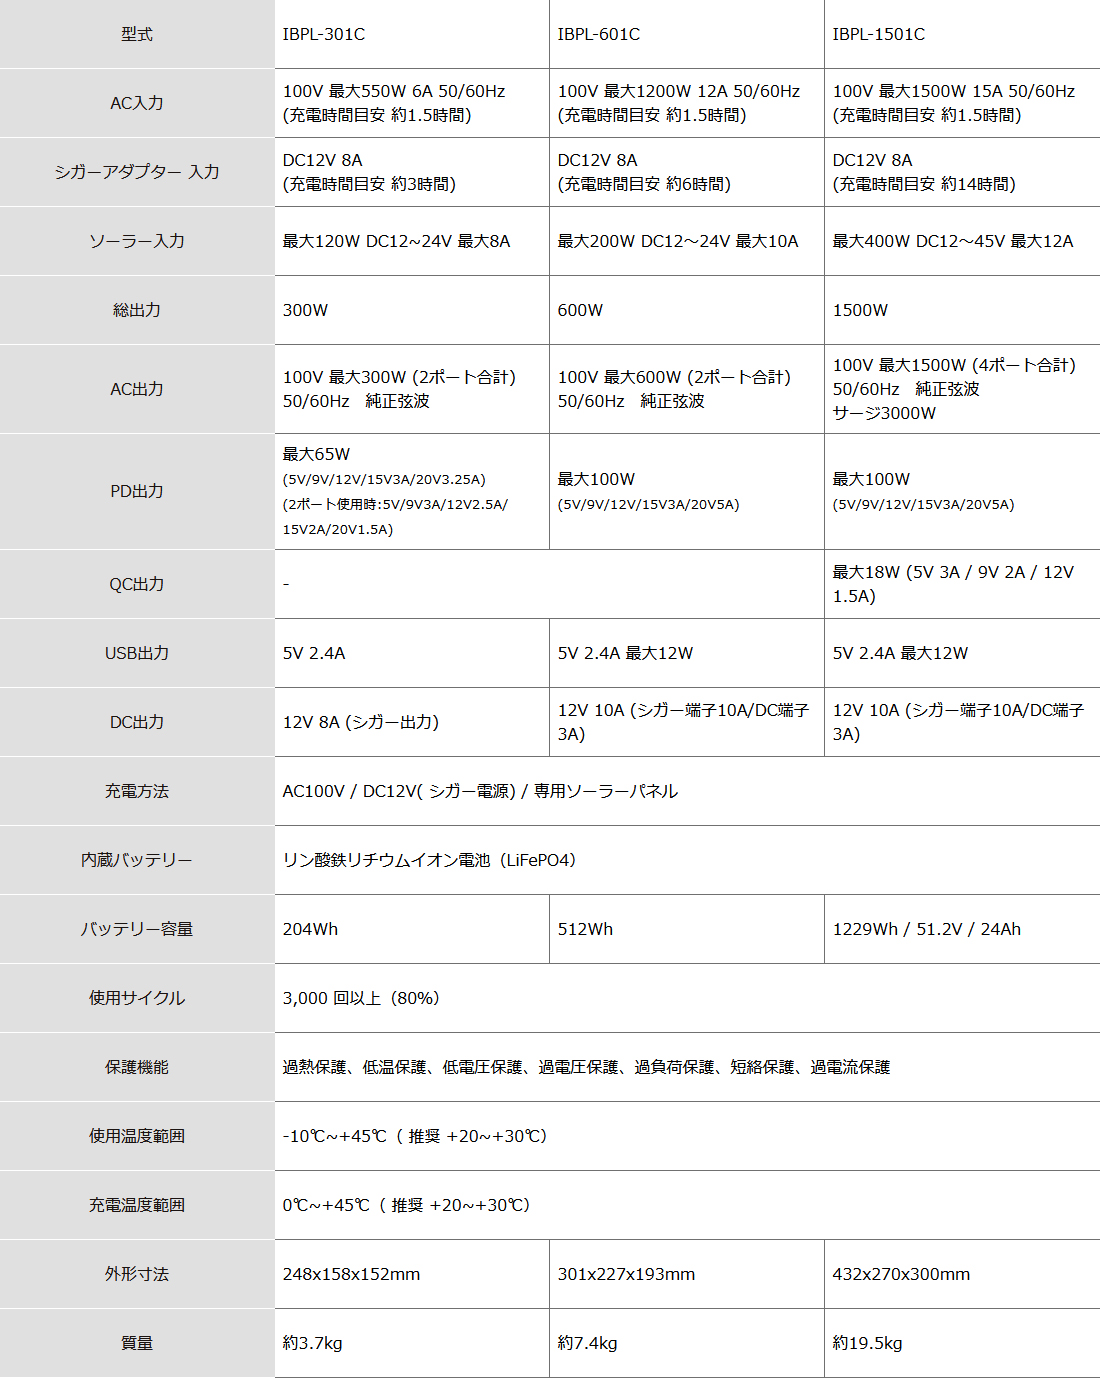Click the サージ3000W AC output cell
Image resolution: width=1100 pixels, height=1378 pixels.
962,389
